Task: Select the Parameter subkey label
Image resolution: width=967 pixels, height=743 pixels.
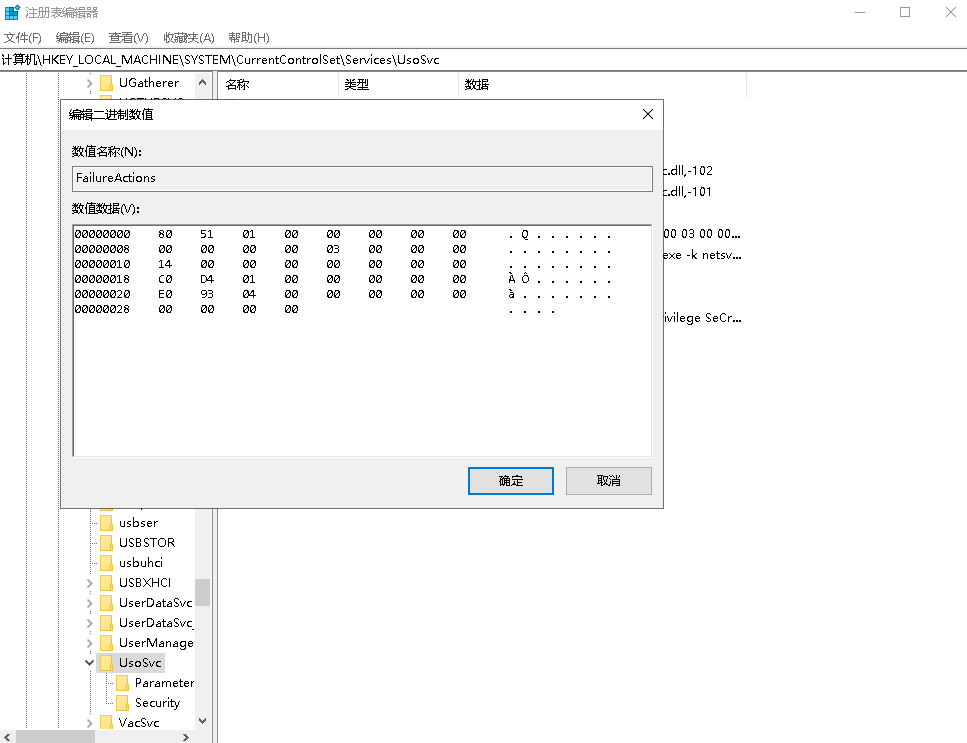Action: [164, 683]
